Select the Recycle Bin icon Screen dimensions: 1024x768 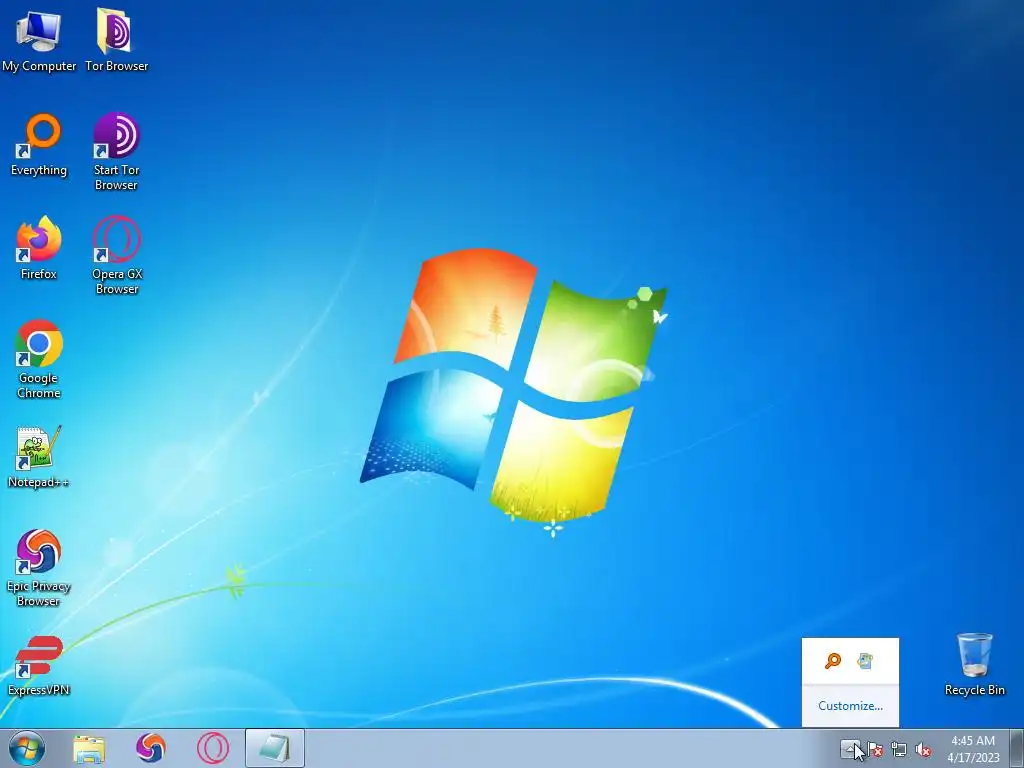(974, 664)
